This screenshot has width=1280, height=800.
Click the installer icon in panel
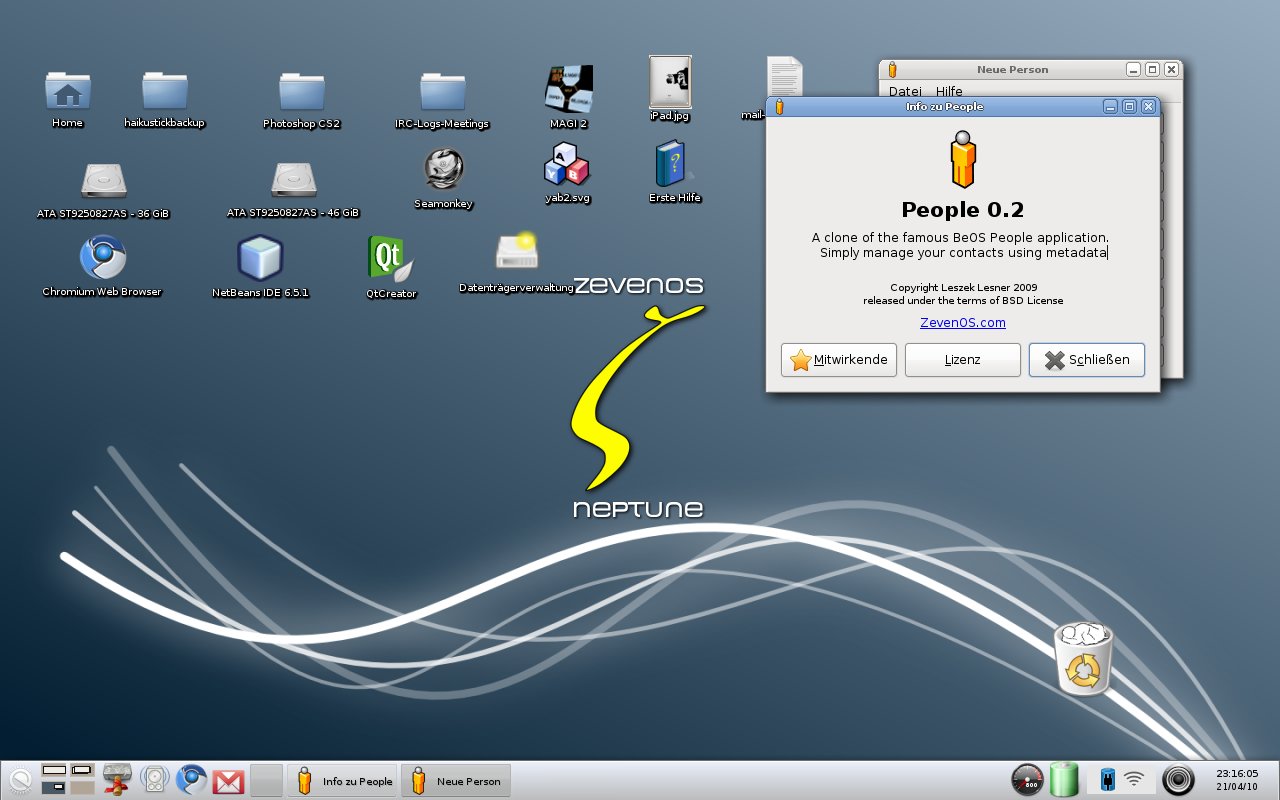point(118,780)
